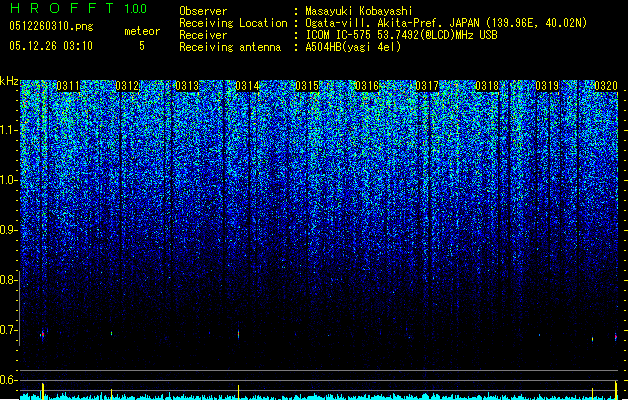The width and height of the screenshot is (629, 400).
Task: Click the A504HB(yagi 4el) antenna text
Action: coord(353,47)
